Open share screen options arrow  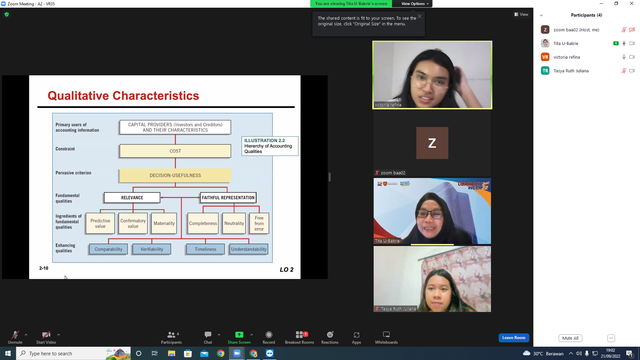click(x=251, y=335)
